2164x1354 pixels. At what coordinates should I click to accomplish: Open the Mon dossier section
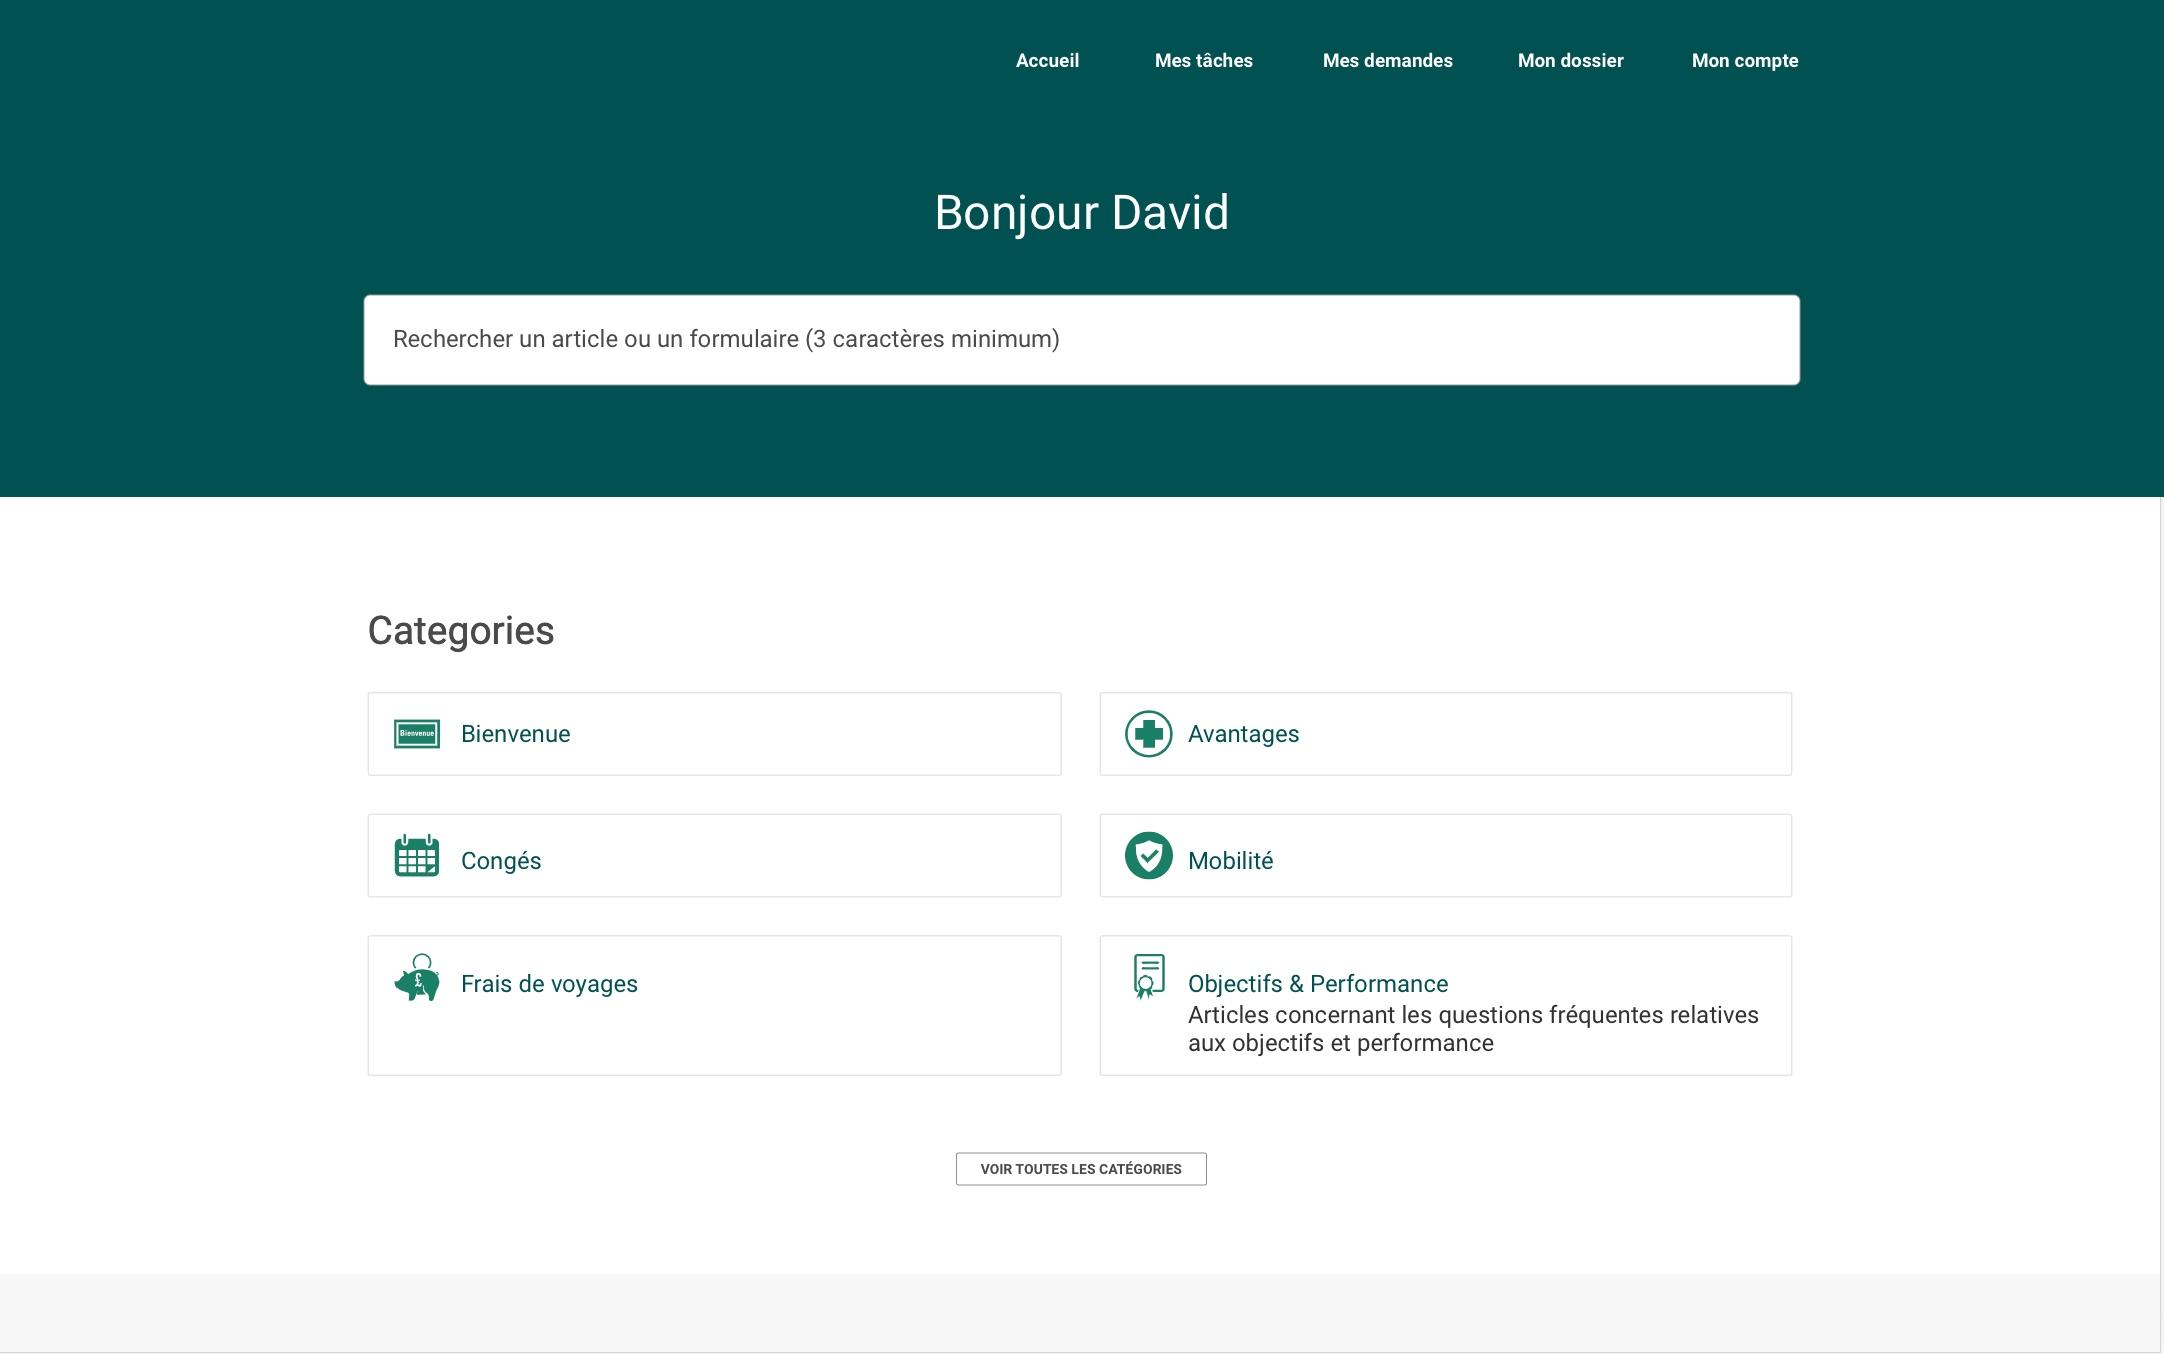click(x=1570, y=61)
